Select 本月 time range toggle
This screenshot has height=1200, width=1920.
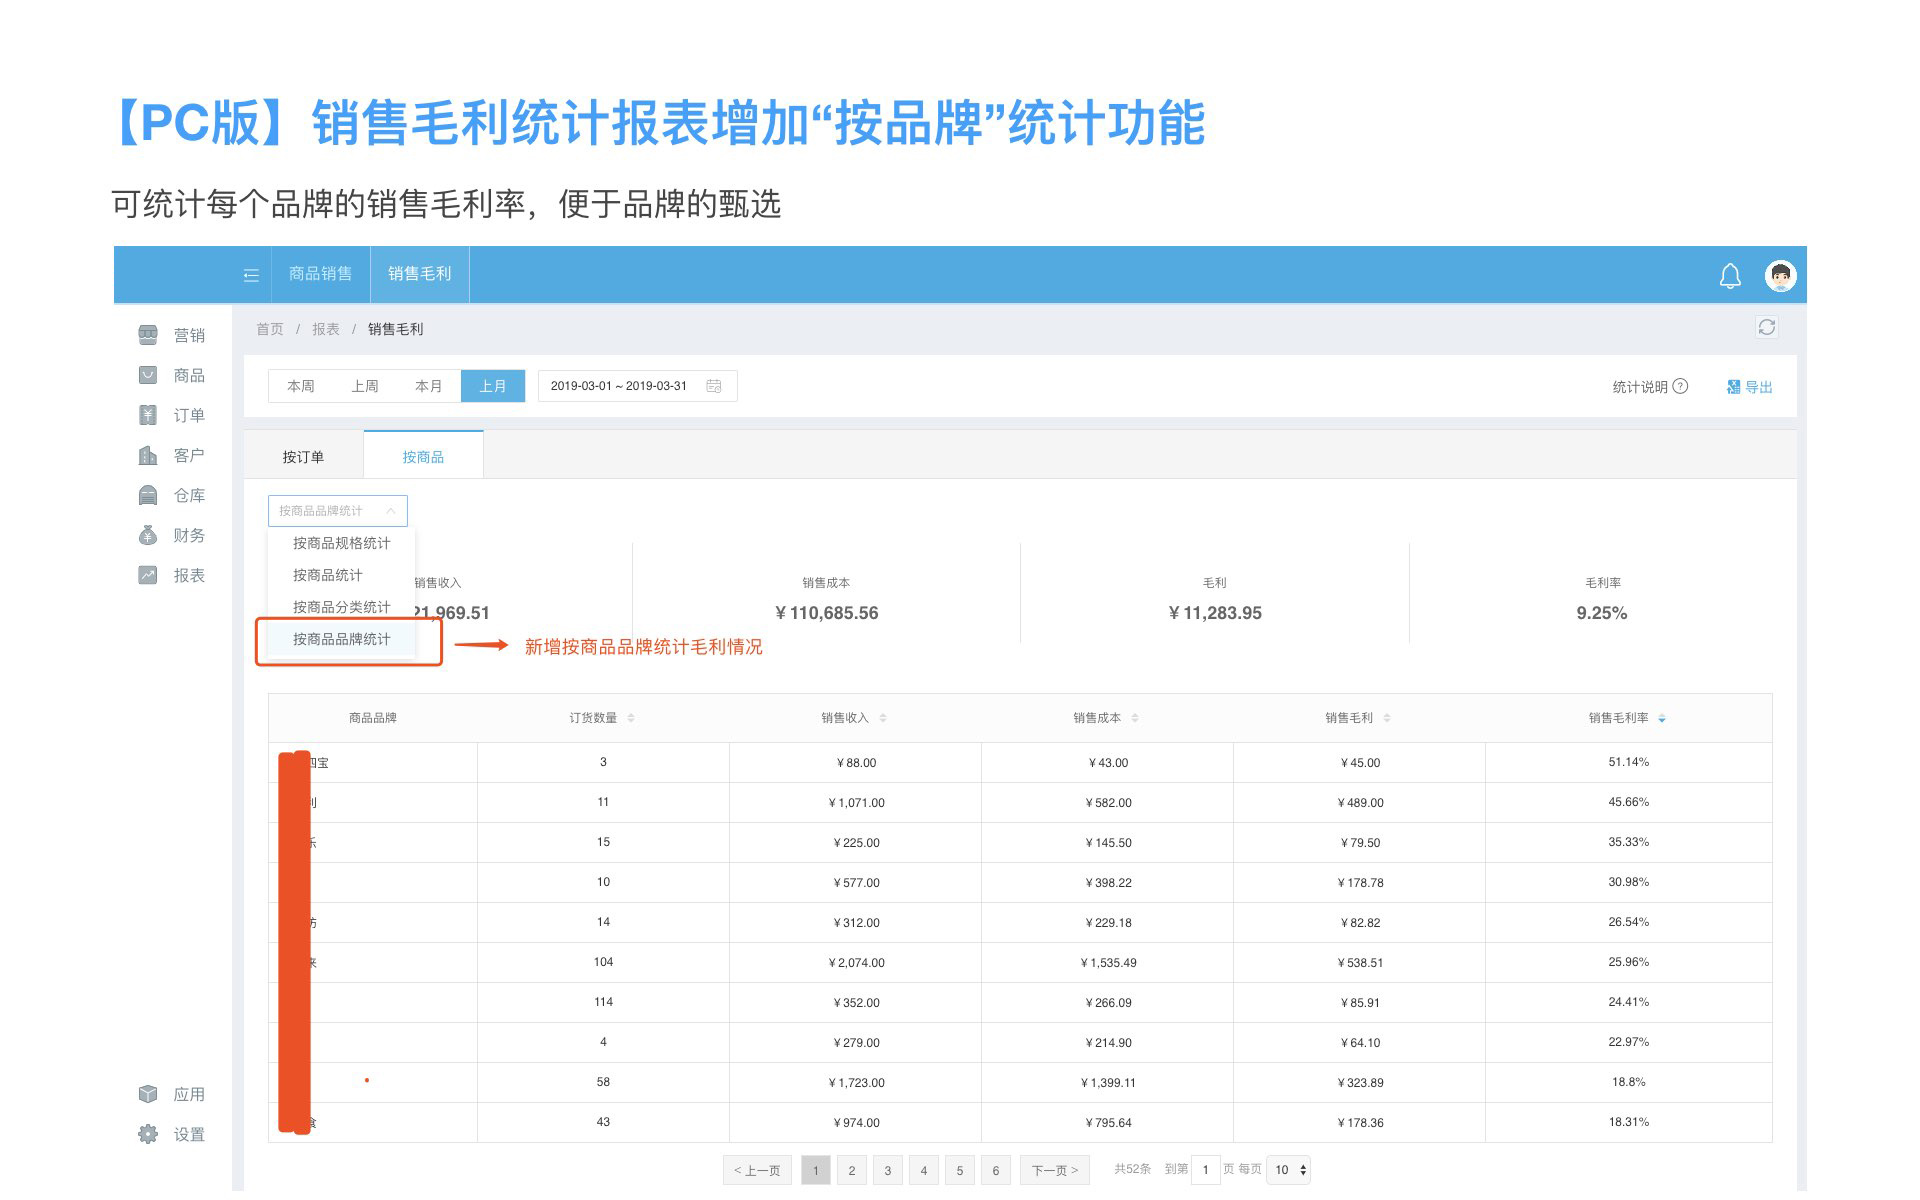click(428, 386)
